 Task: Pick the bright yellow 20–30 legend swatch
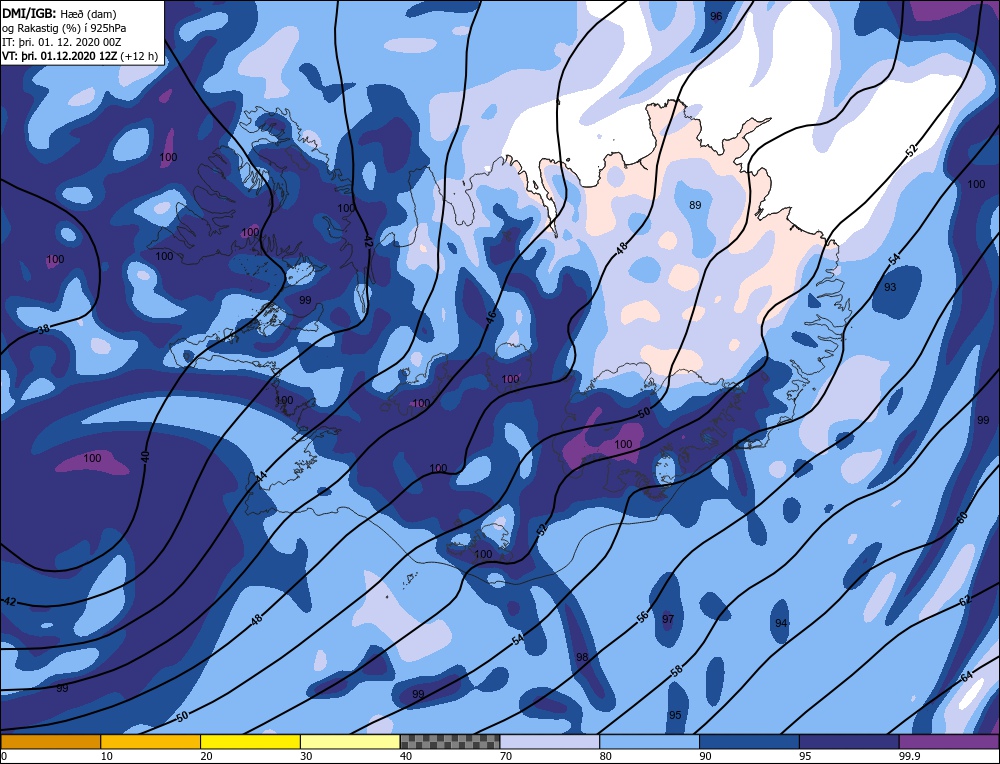coord(250,741)
